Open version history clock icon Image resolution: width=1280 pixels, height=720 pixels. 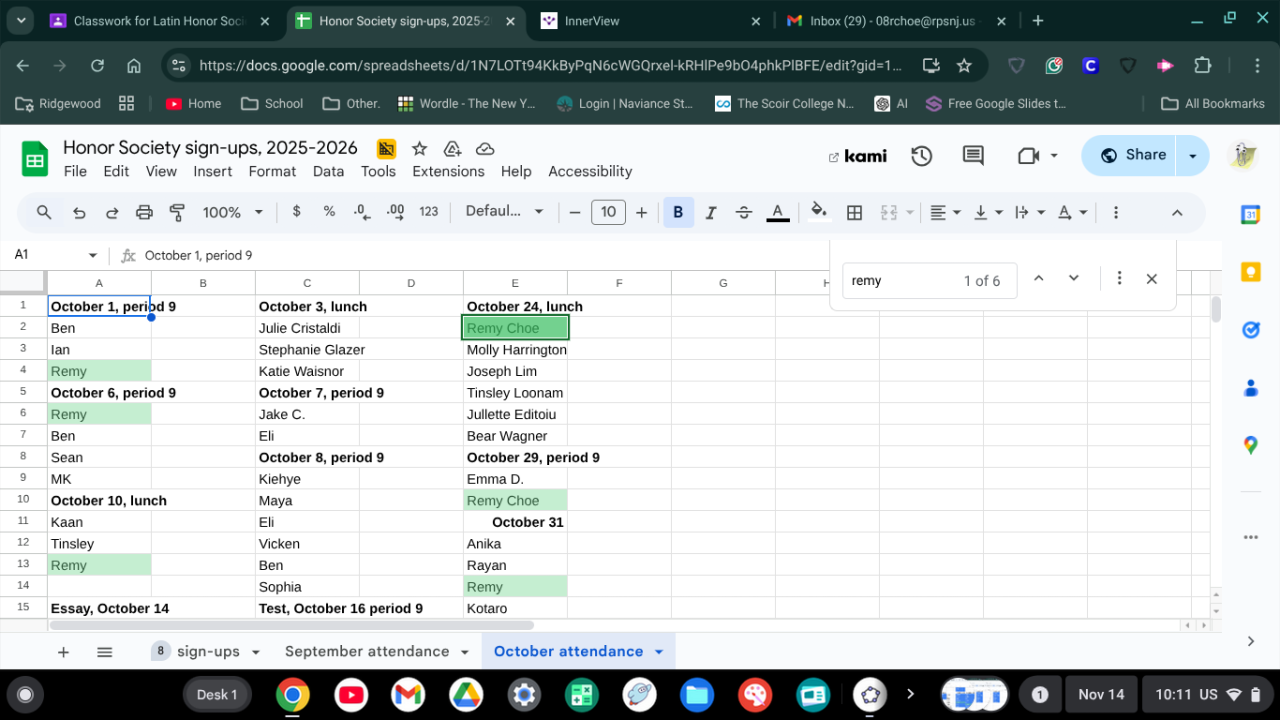tap(921, 156)
